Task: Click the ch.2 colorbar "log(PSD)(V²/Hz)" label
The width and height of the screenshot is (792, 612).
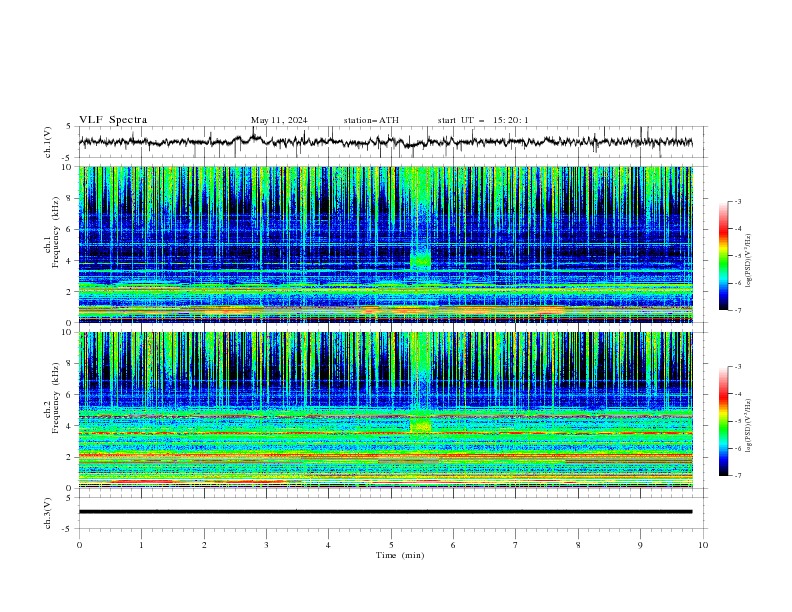Action: (x=749, y=426)
